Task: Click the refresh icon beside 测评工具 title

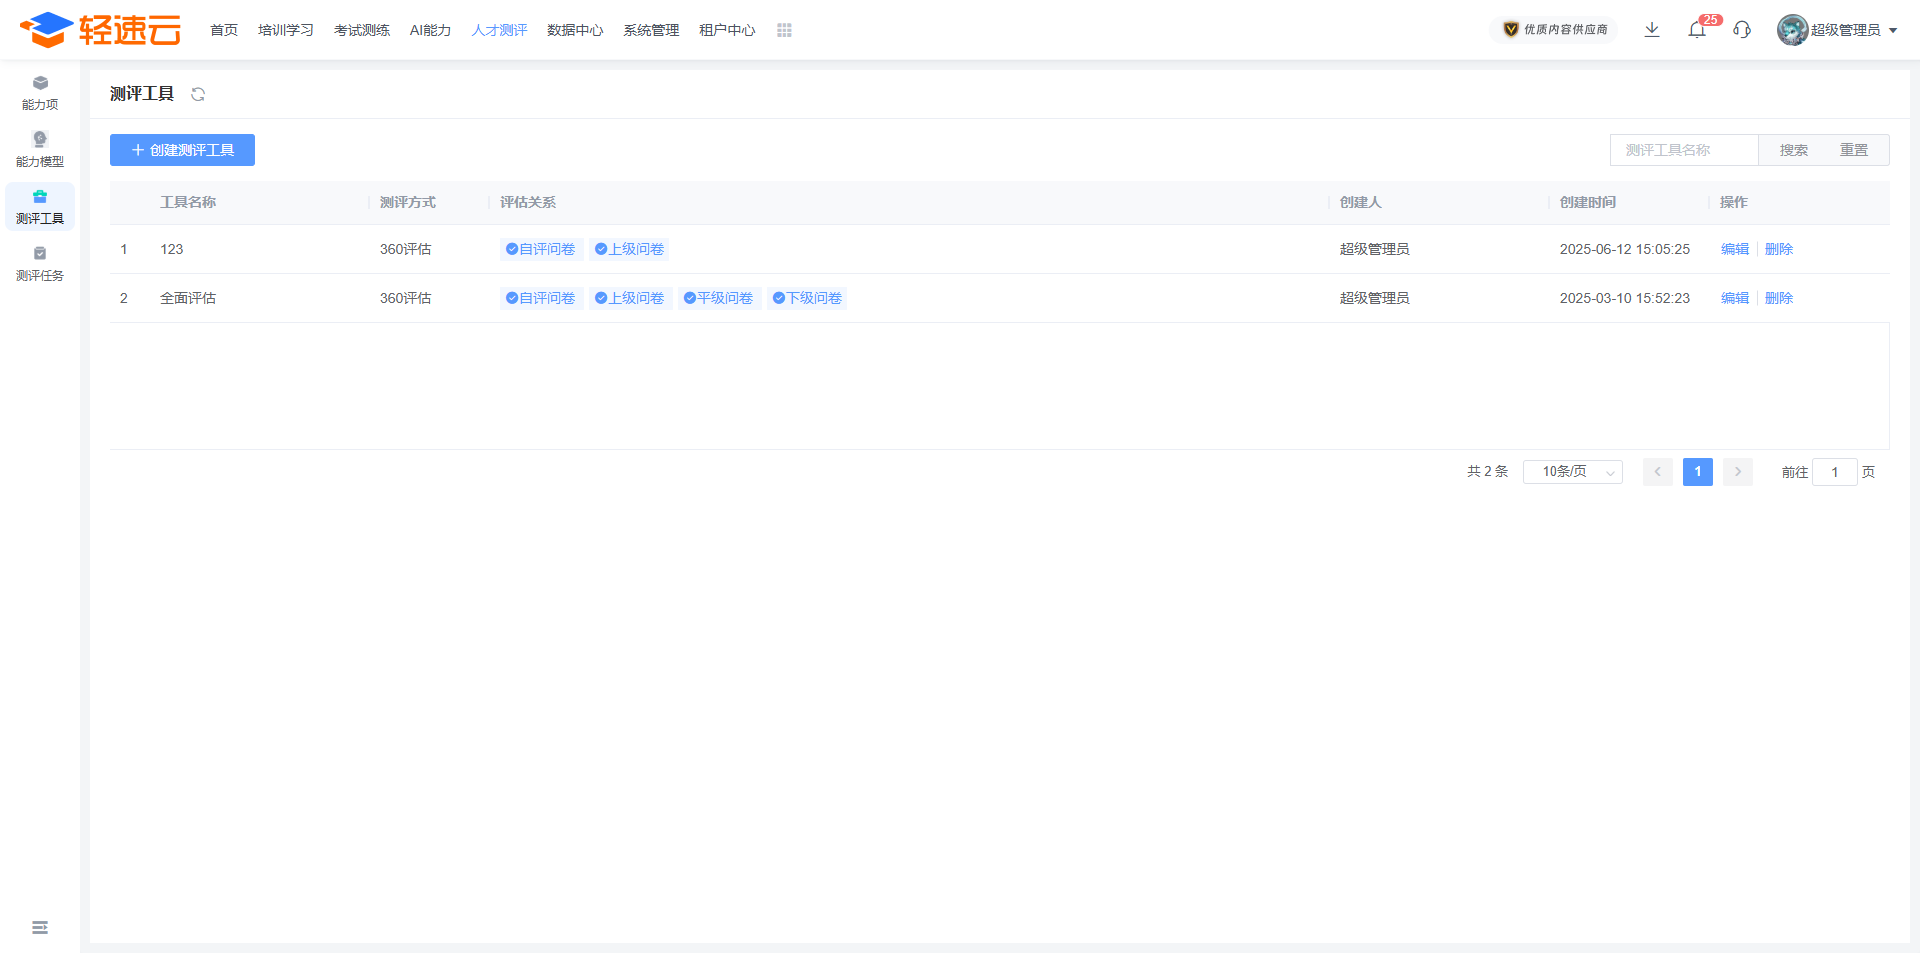Action: (198, 94)
